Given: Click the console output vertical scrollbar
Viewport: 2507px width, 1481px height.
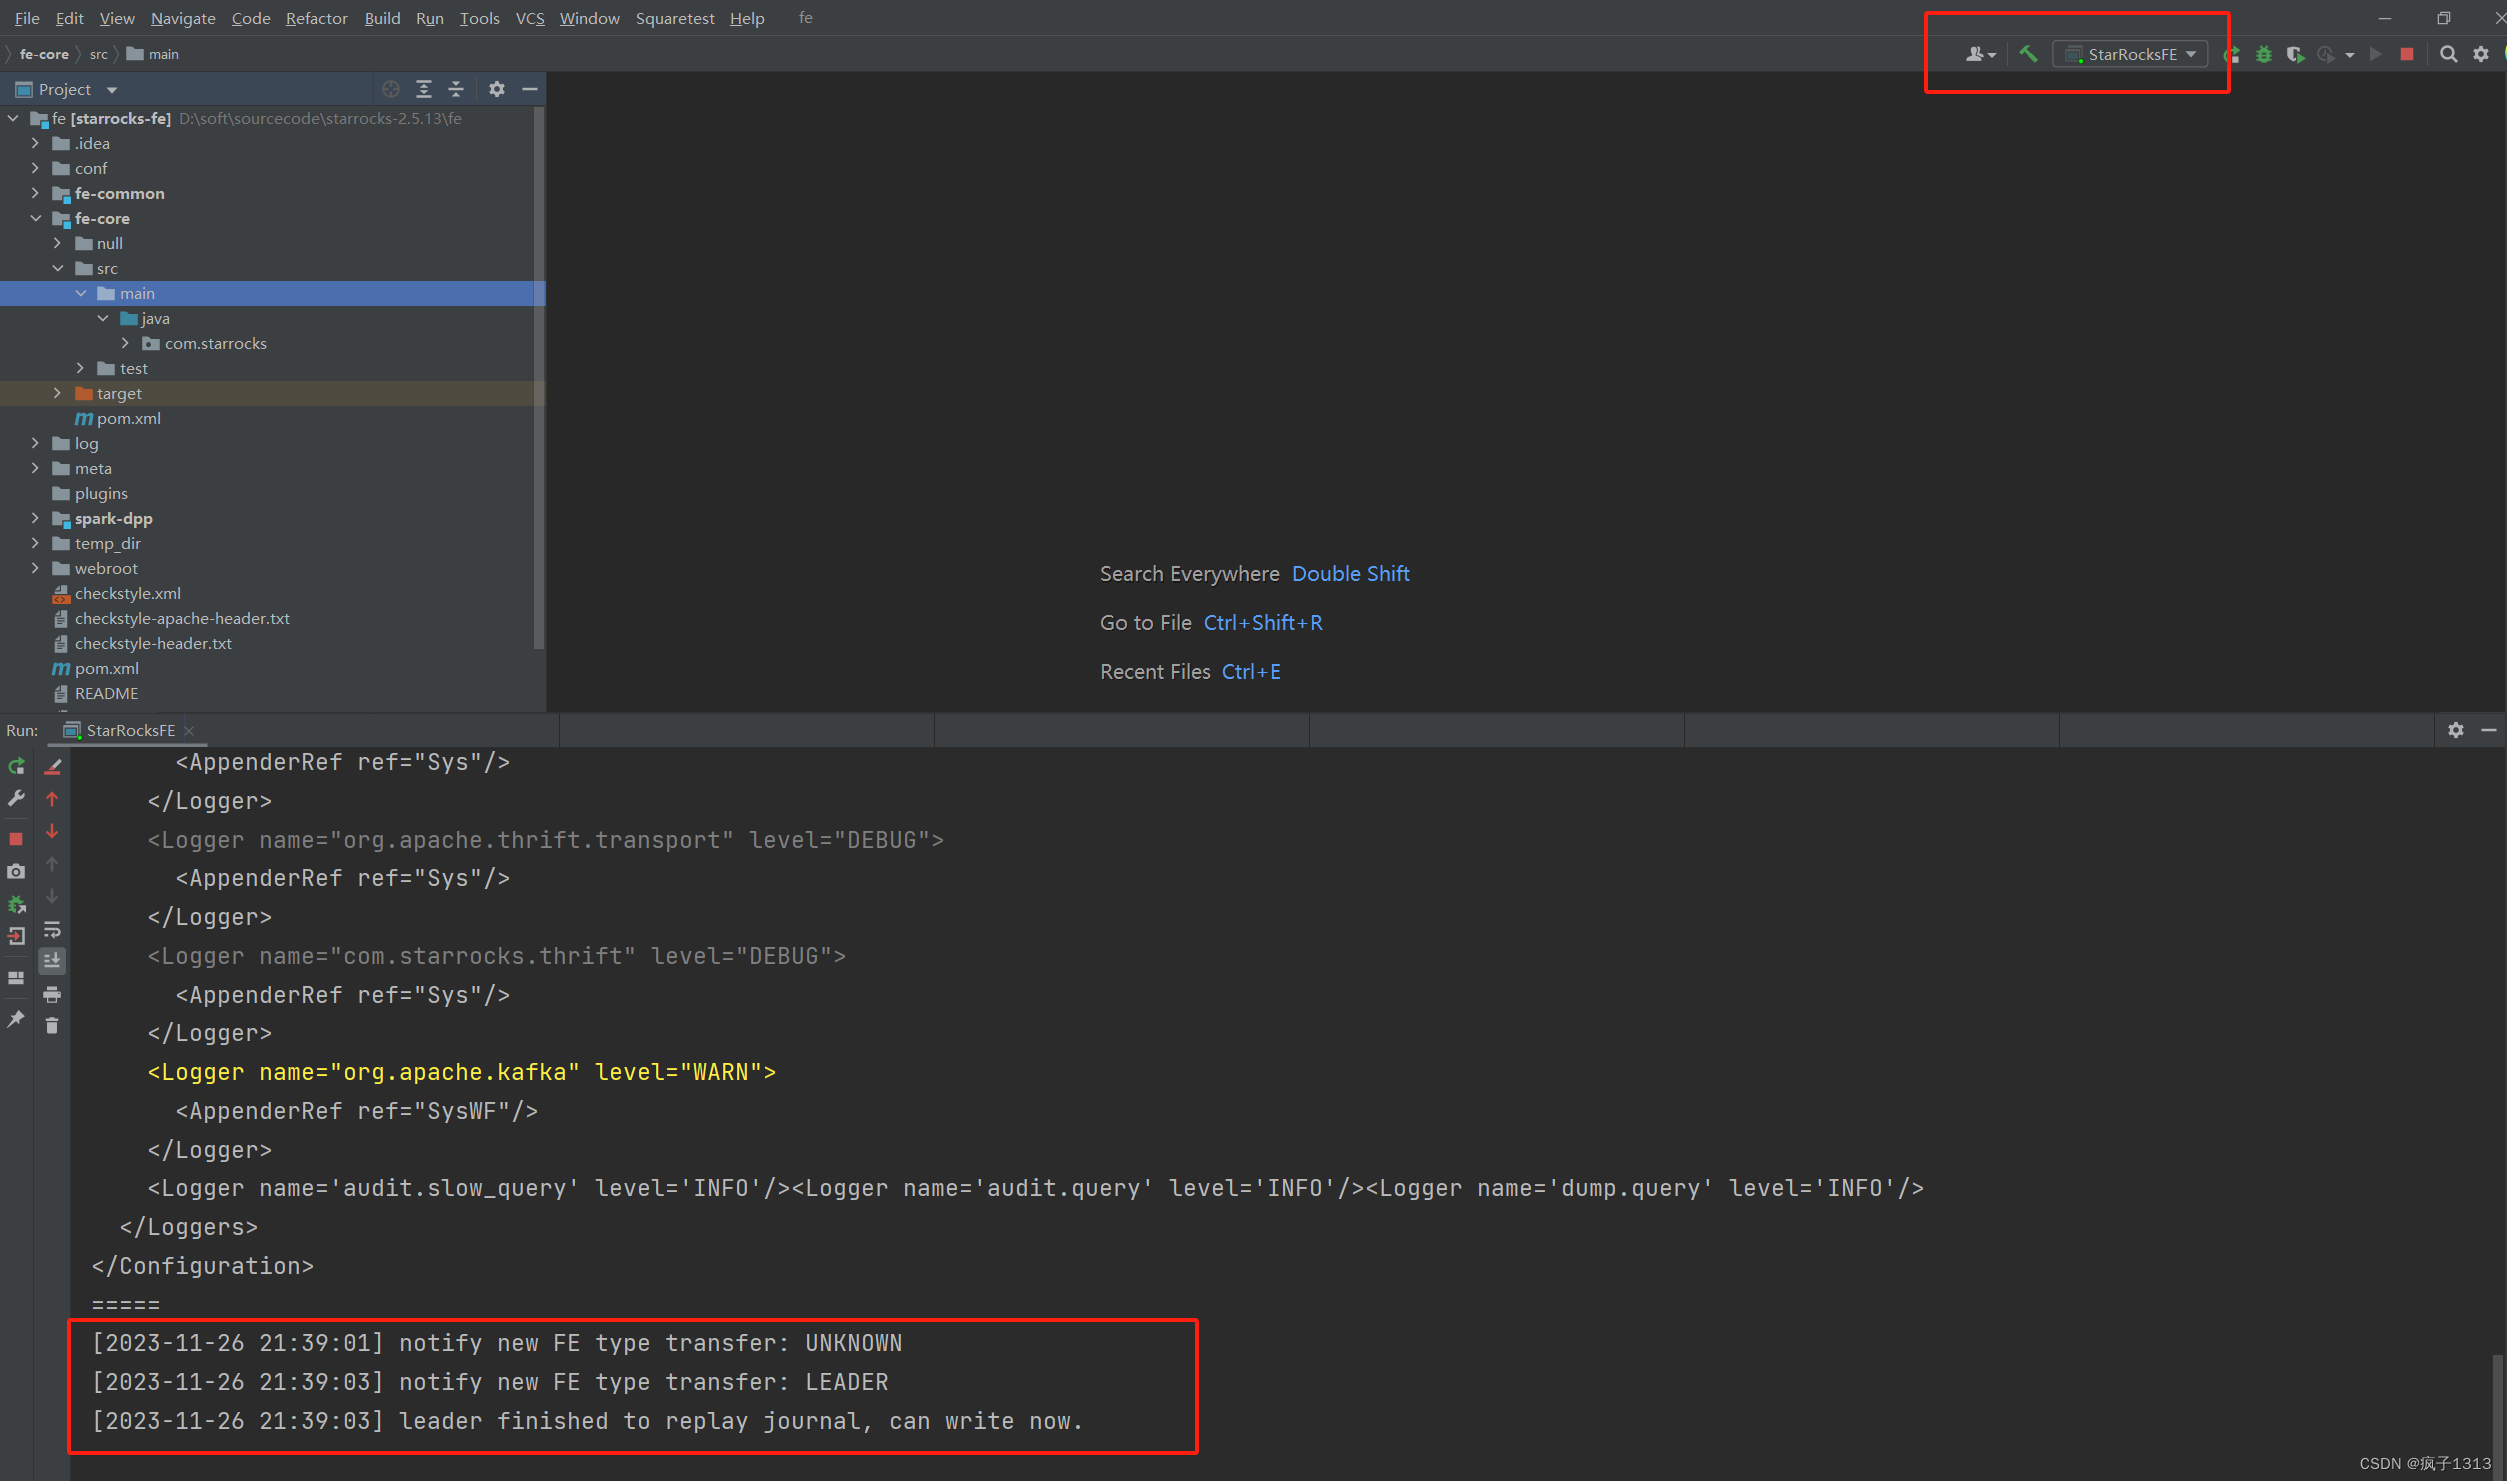Looking at the screenshot, I should pos(2498,1415).
